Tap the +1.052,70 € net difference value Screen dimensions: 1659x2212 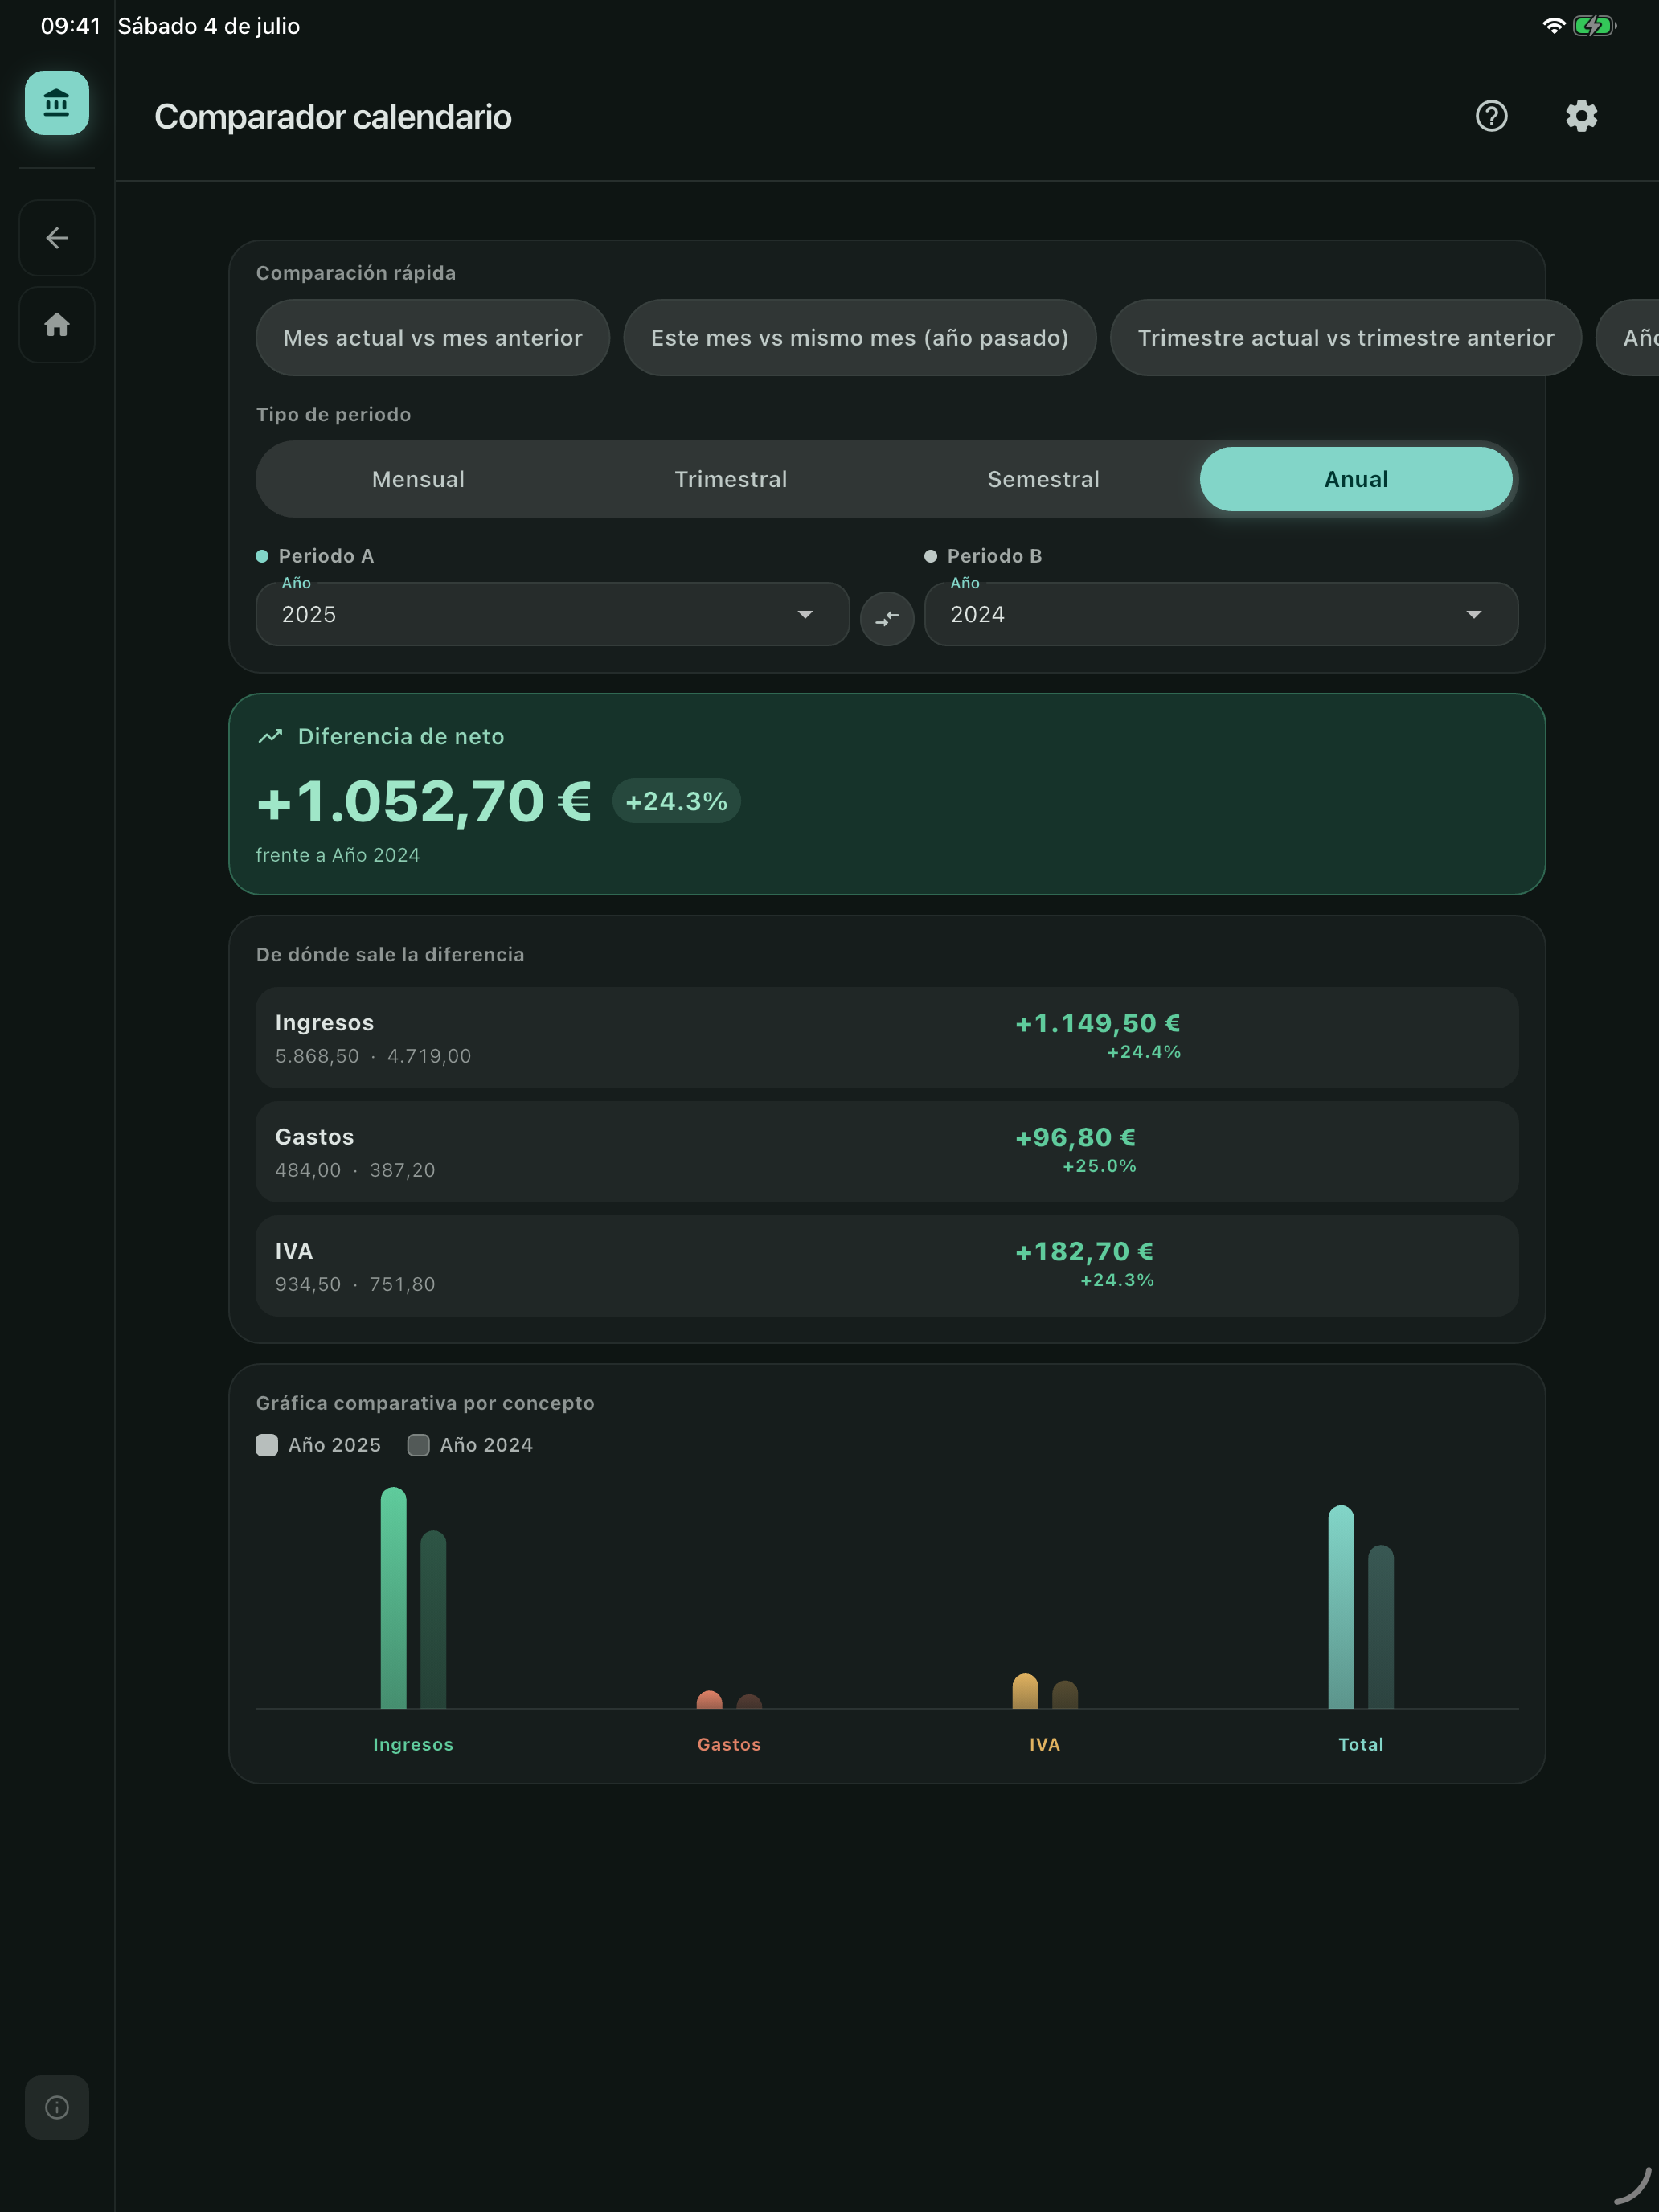[x=424, y=802]
